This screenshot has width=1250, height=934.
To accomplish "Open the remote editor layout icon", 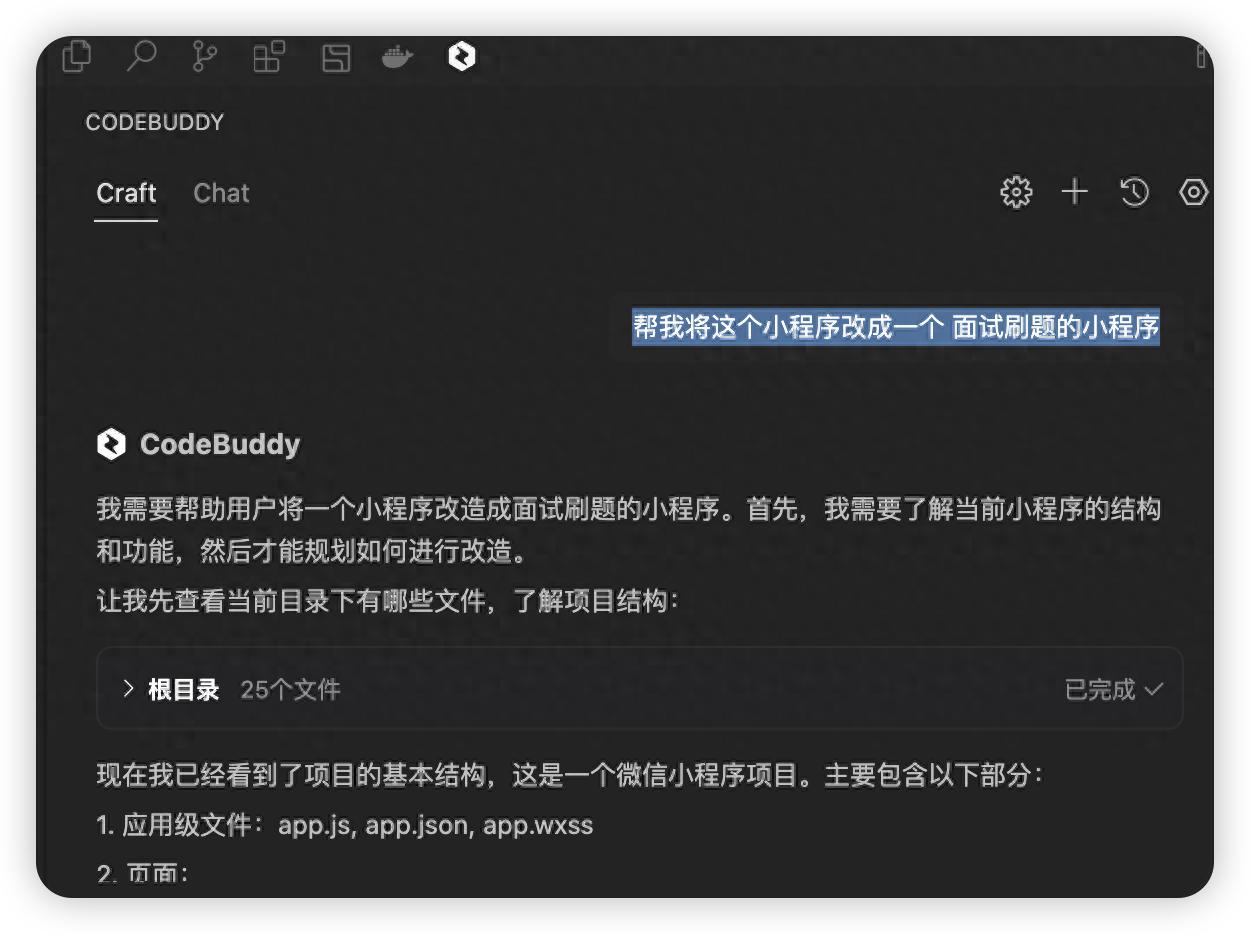I will [334, 58].
